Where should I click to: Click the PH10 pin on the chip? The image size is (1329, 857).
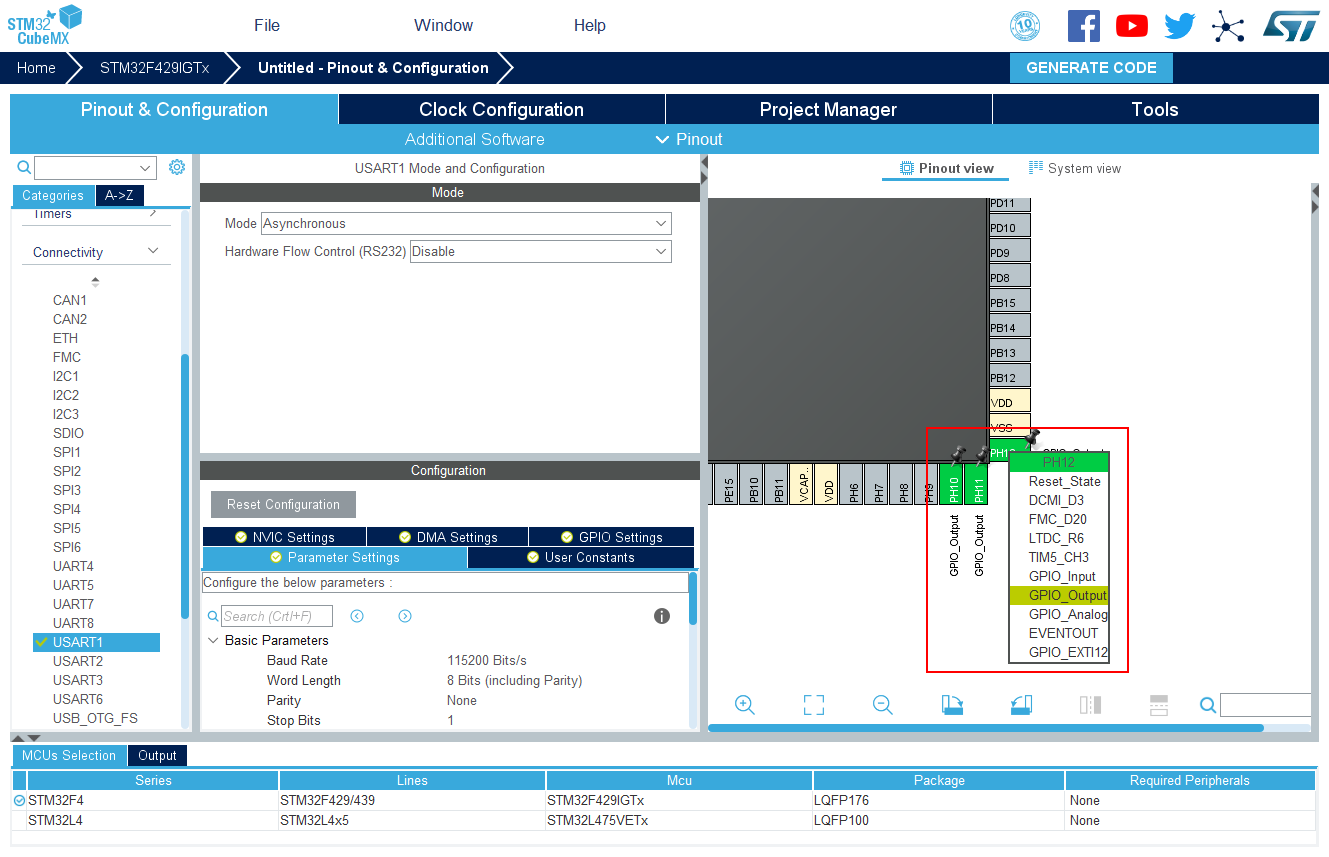click(x=953, y=485)
